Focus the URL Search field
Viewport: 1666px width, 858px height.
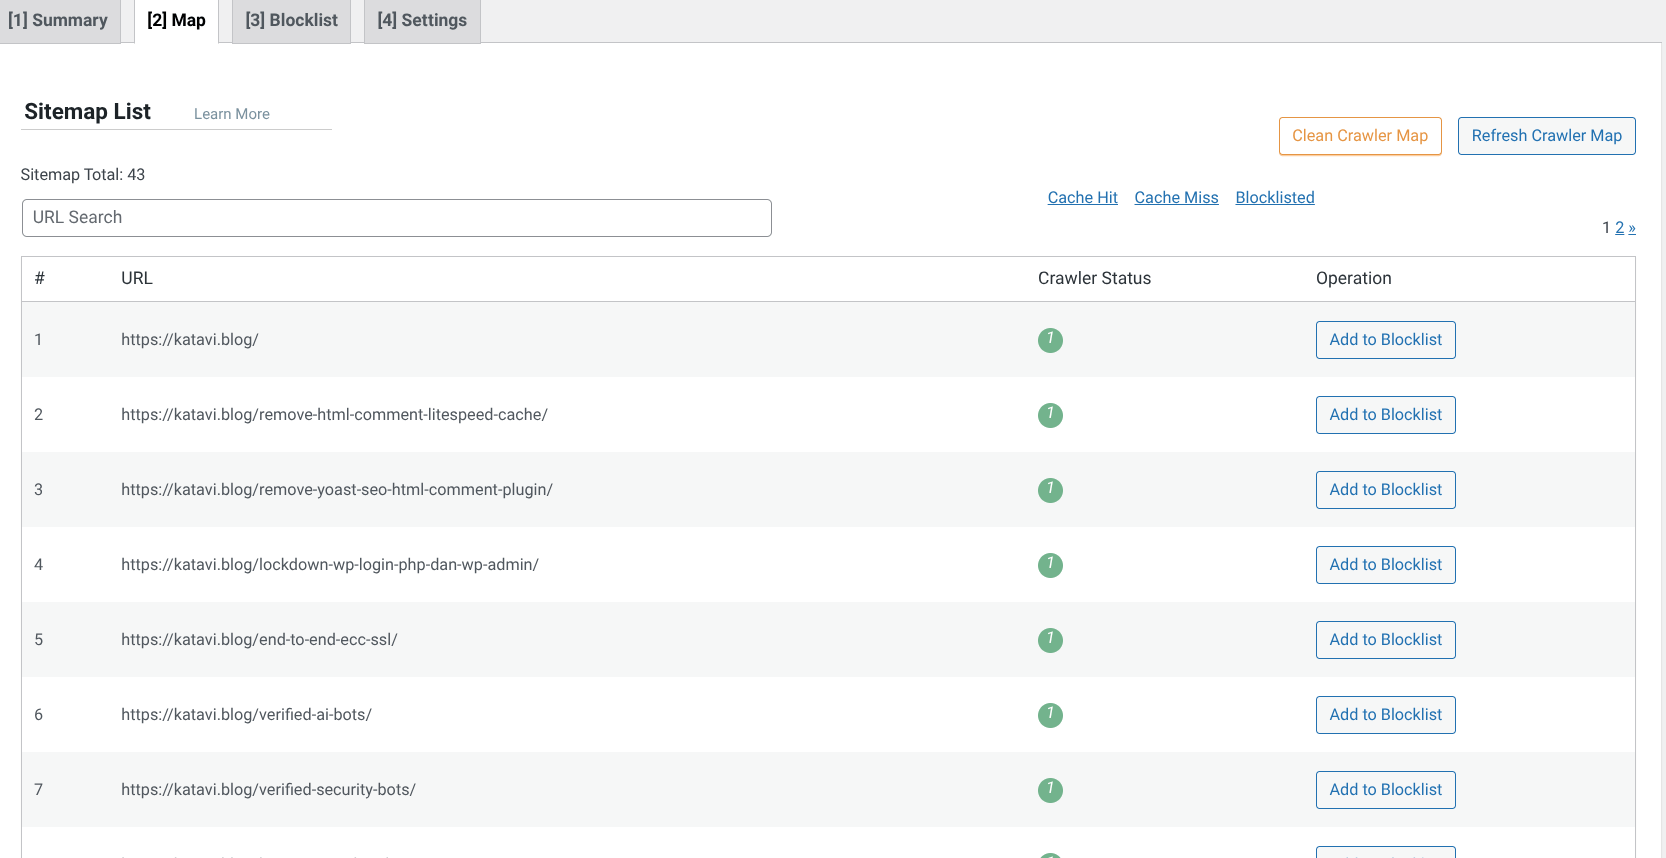396,218
